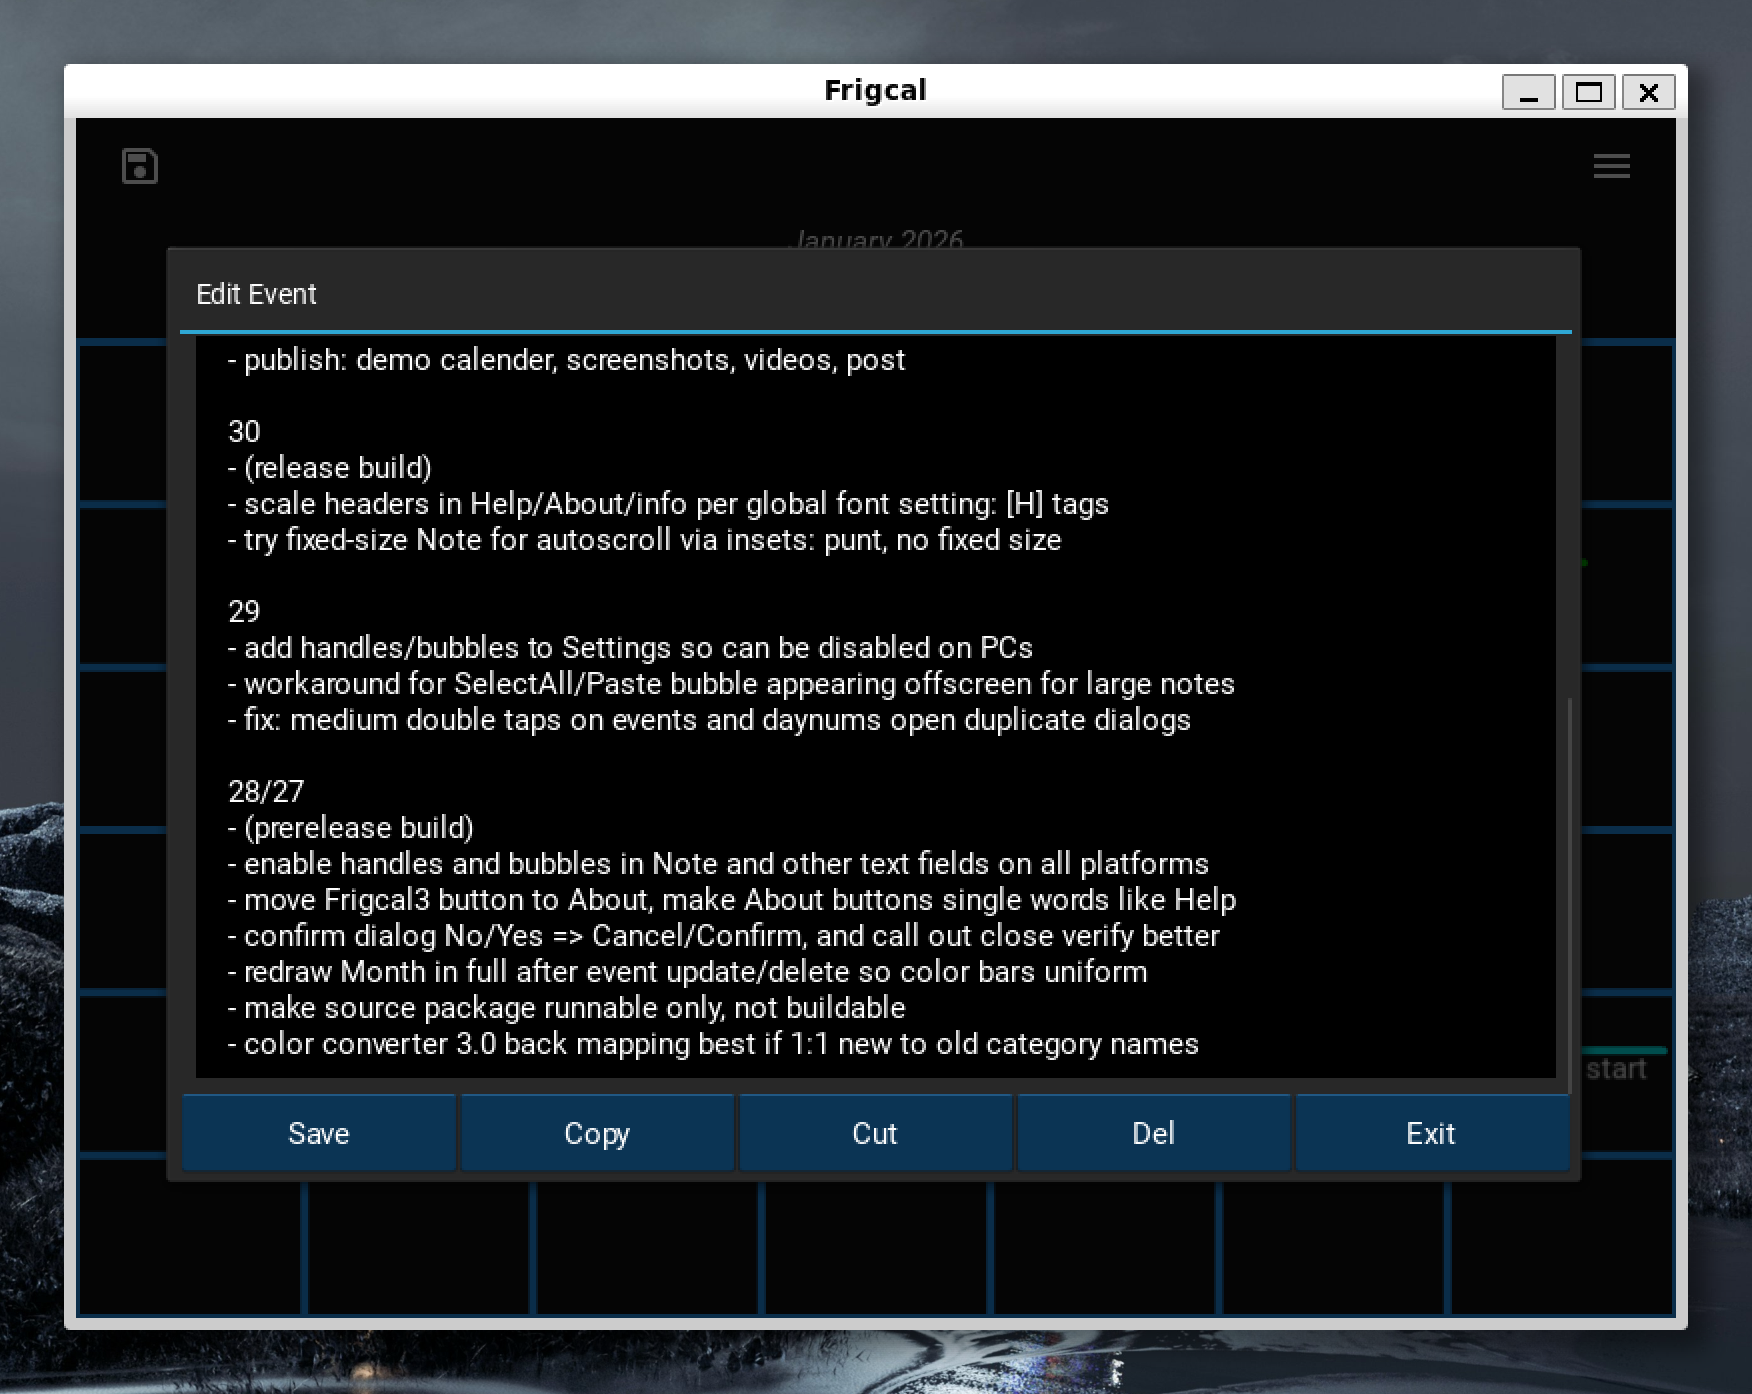Click line 'confirm dialog No/Yes => Cancel/Confirm'

724,936
